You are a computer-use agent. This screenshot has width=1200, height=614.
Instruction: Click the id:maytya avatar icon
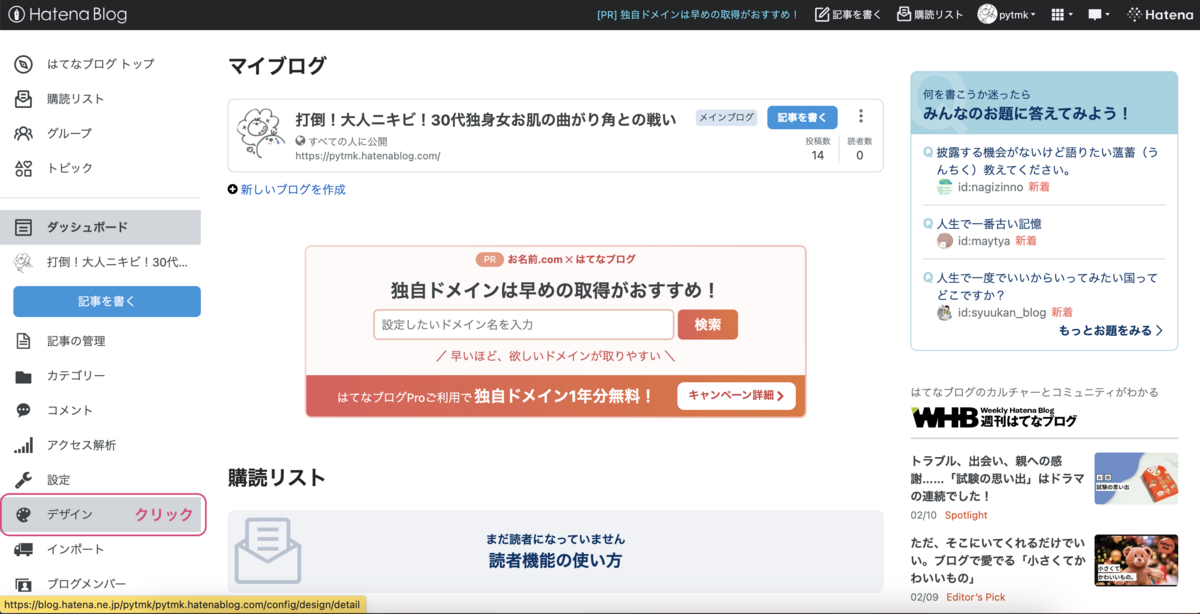945,241
